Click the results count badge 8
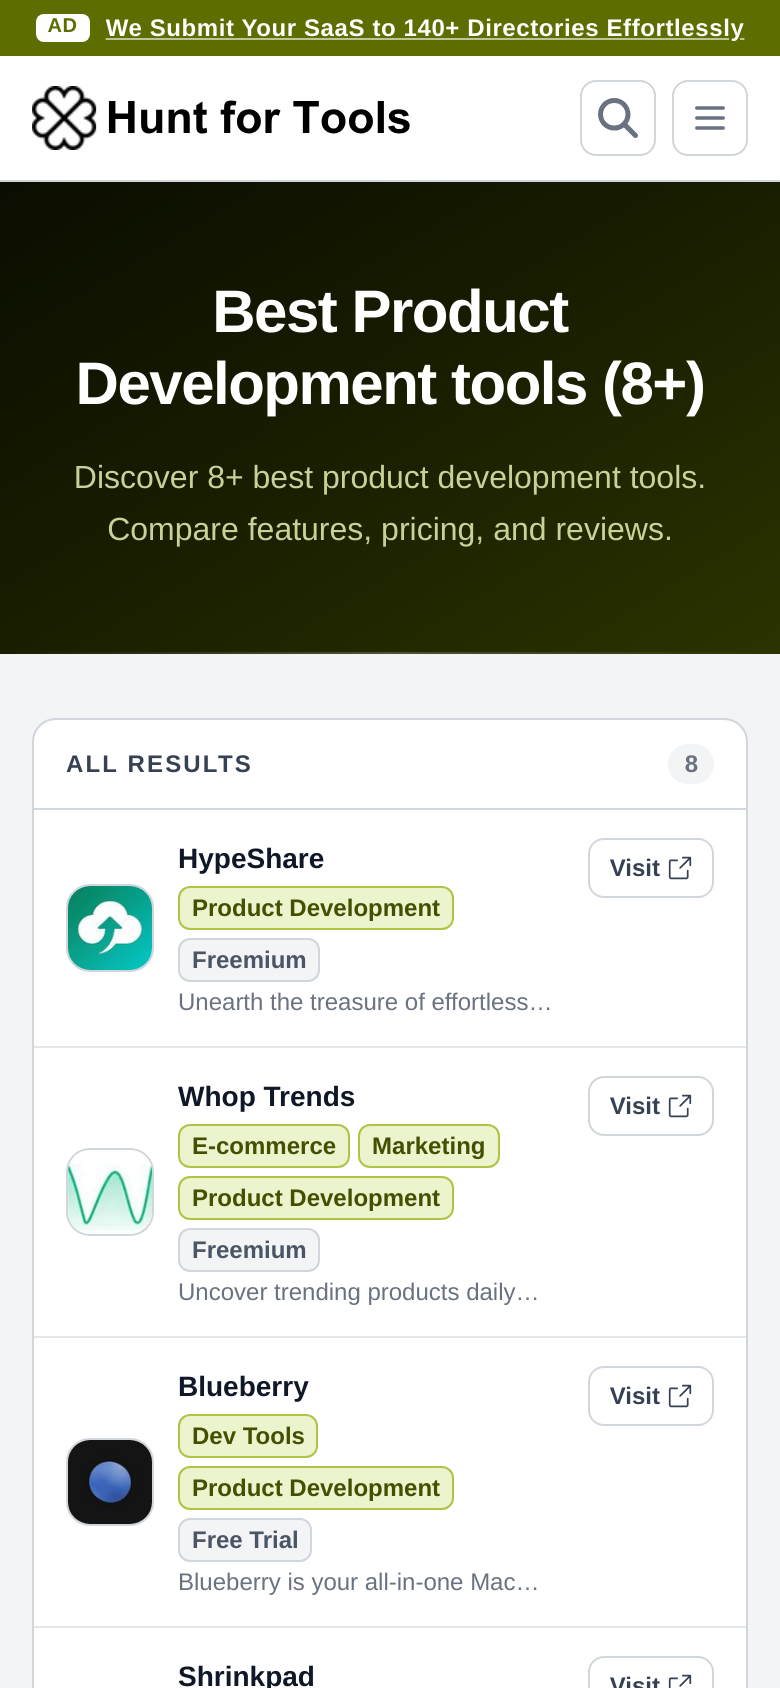The image size is (780, 1688). point(691,764)
